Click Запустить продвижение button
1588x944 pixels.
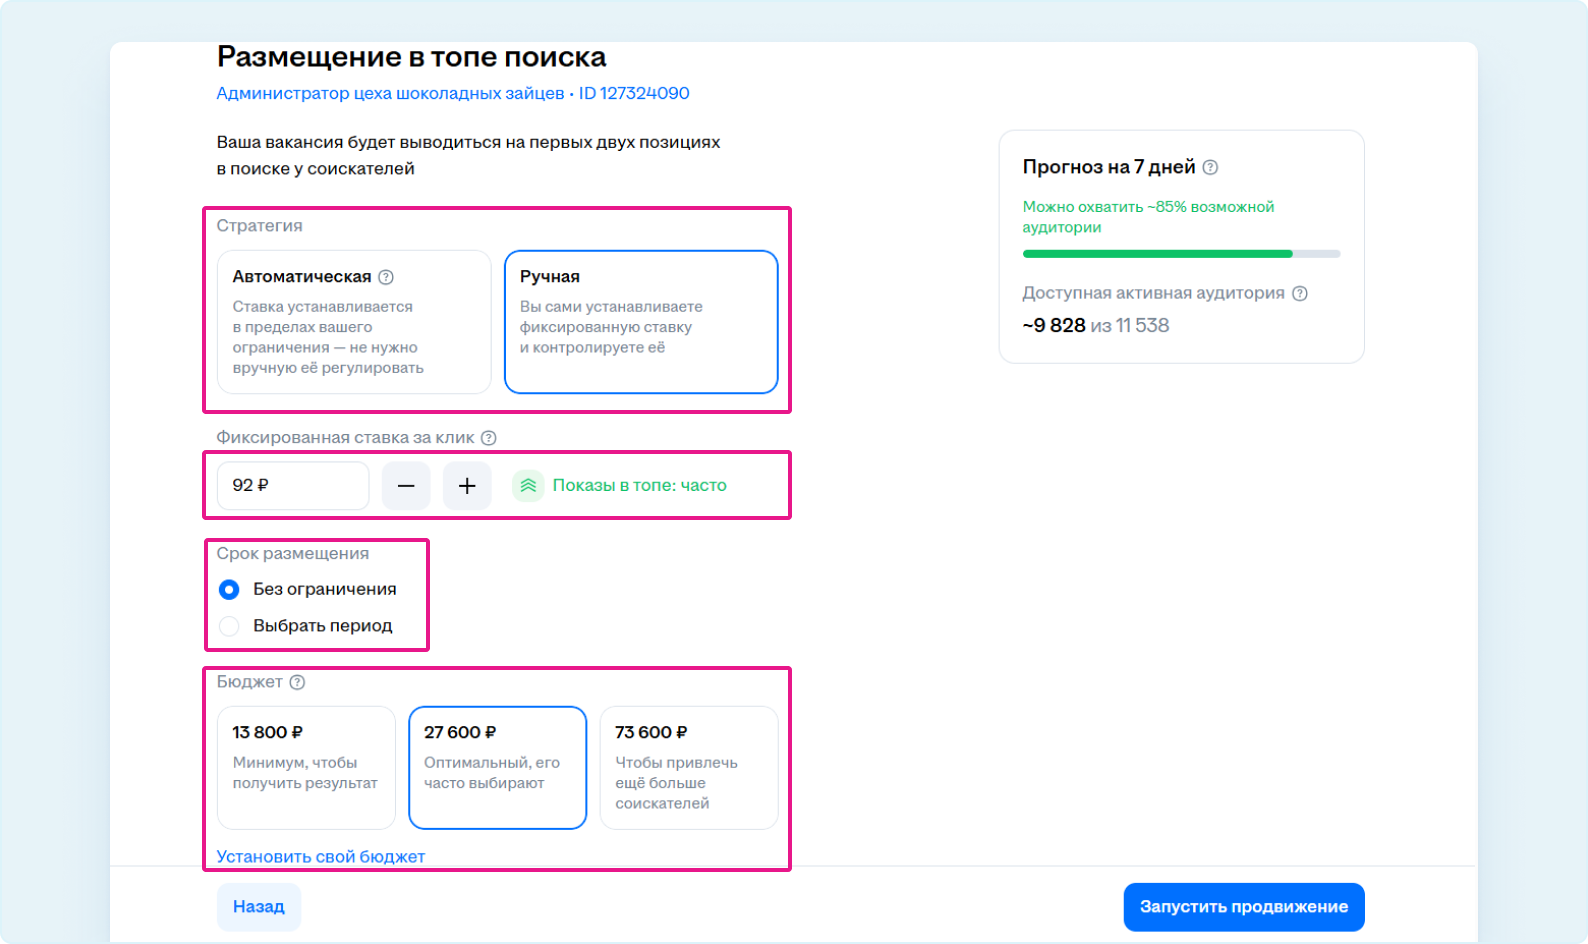(1243, 907)
